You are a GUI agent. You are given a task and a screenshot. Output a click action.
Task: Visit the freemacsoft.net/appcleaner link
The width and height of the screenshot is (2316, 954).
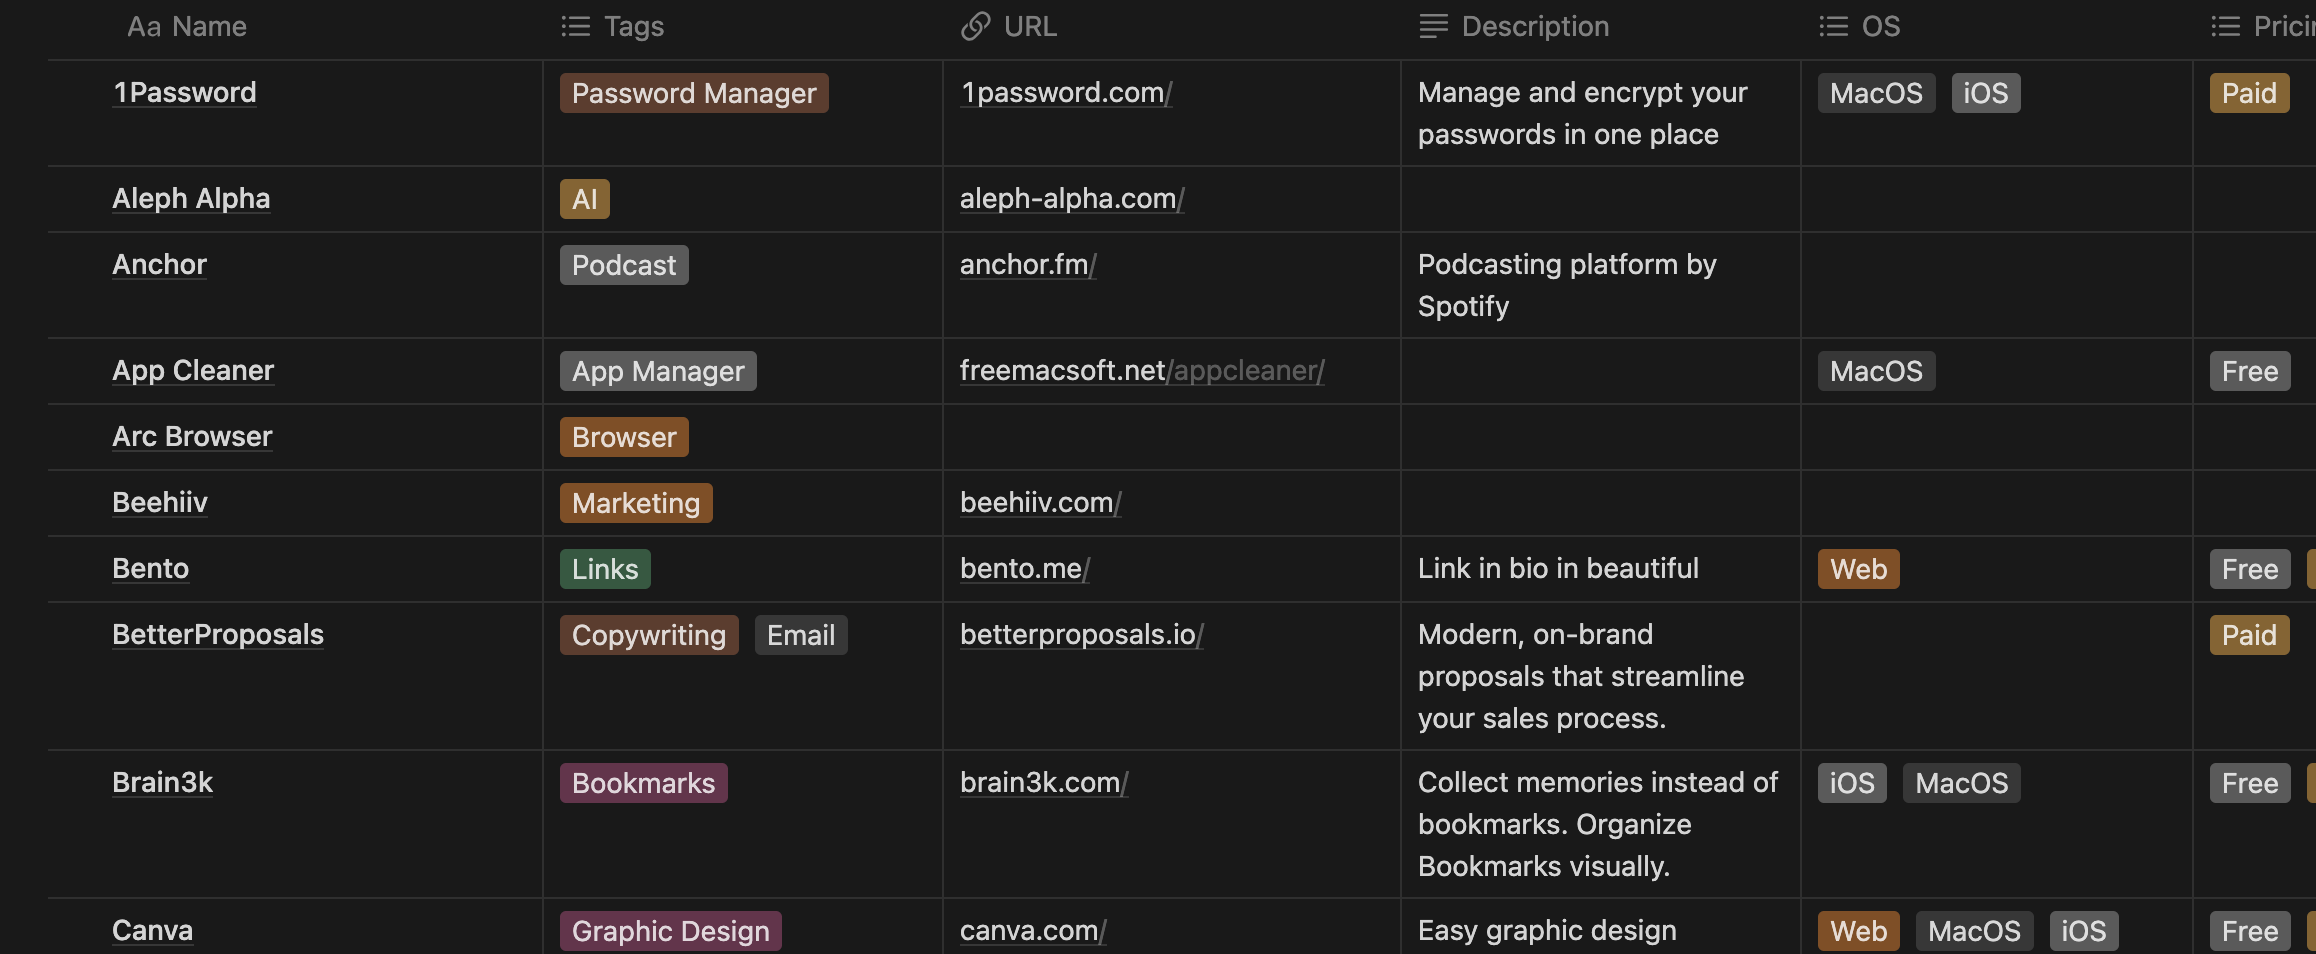coord(1142,370)
